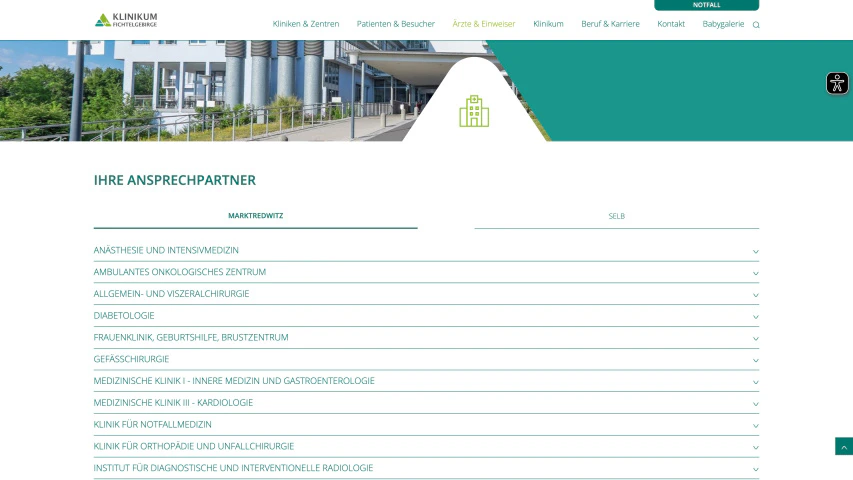This screenshot has width=853, height=480.
Task: Expand chevron for Gefässchirurgie row
Action: pos(756,360)
